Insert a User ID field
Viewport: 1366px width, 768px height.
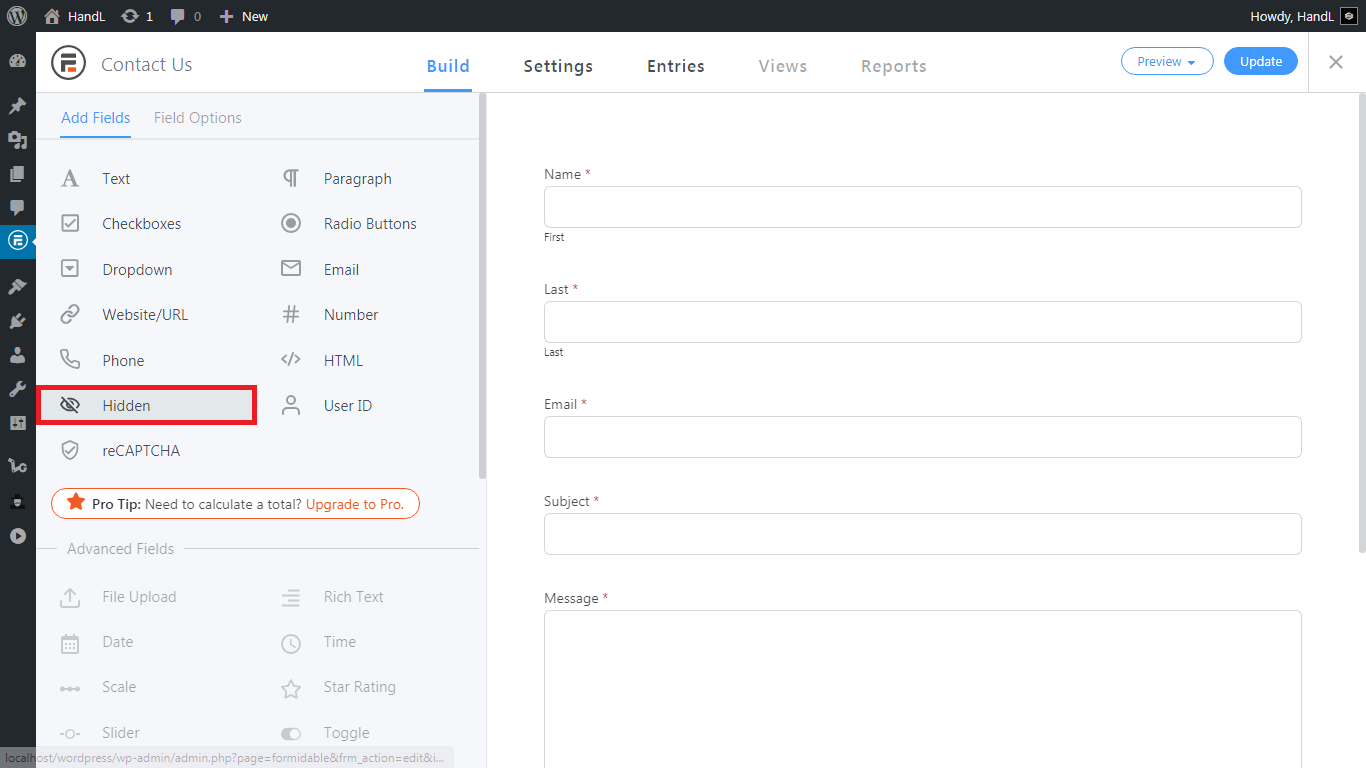347,406
